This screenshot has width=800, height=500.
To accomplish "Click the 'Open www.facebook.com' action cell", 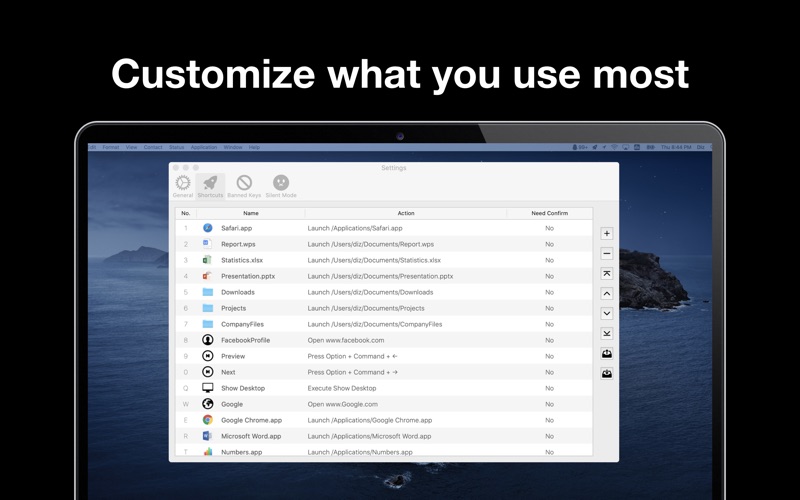I will pyautogui.click(x=346, y=340).
